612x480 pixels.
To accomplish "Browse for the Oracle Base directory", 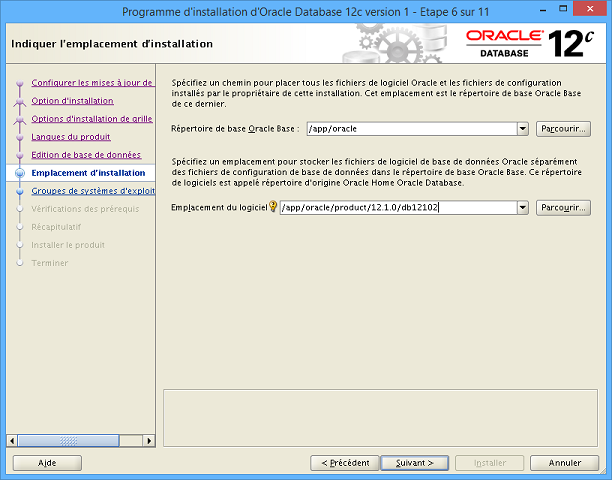I will 563,129.
